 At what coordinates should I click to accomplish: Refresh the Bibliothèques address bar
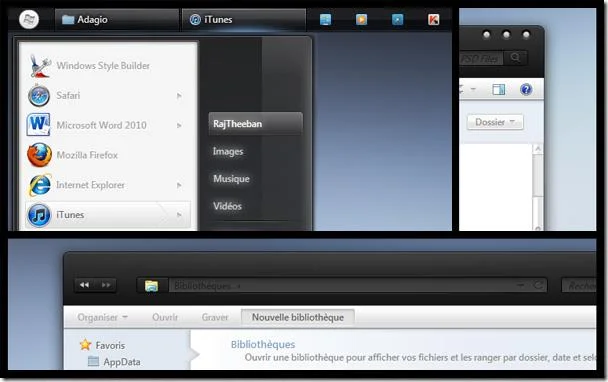click(538, 285)
